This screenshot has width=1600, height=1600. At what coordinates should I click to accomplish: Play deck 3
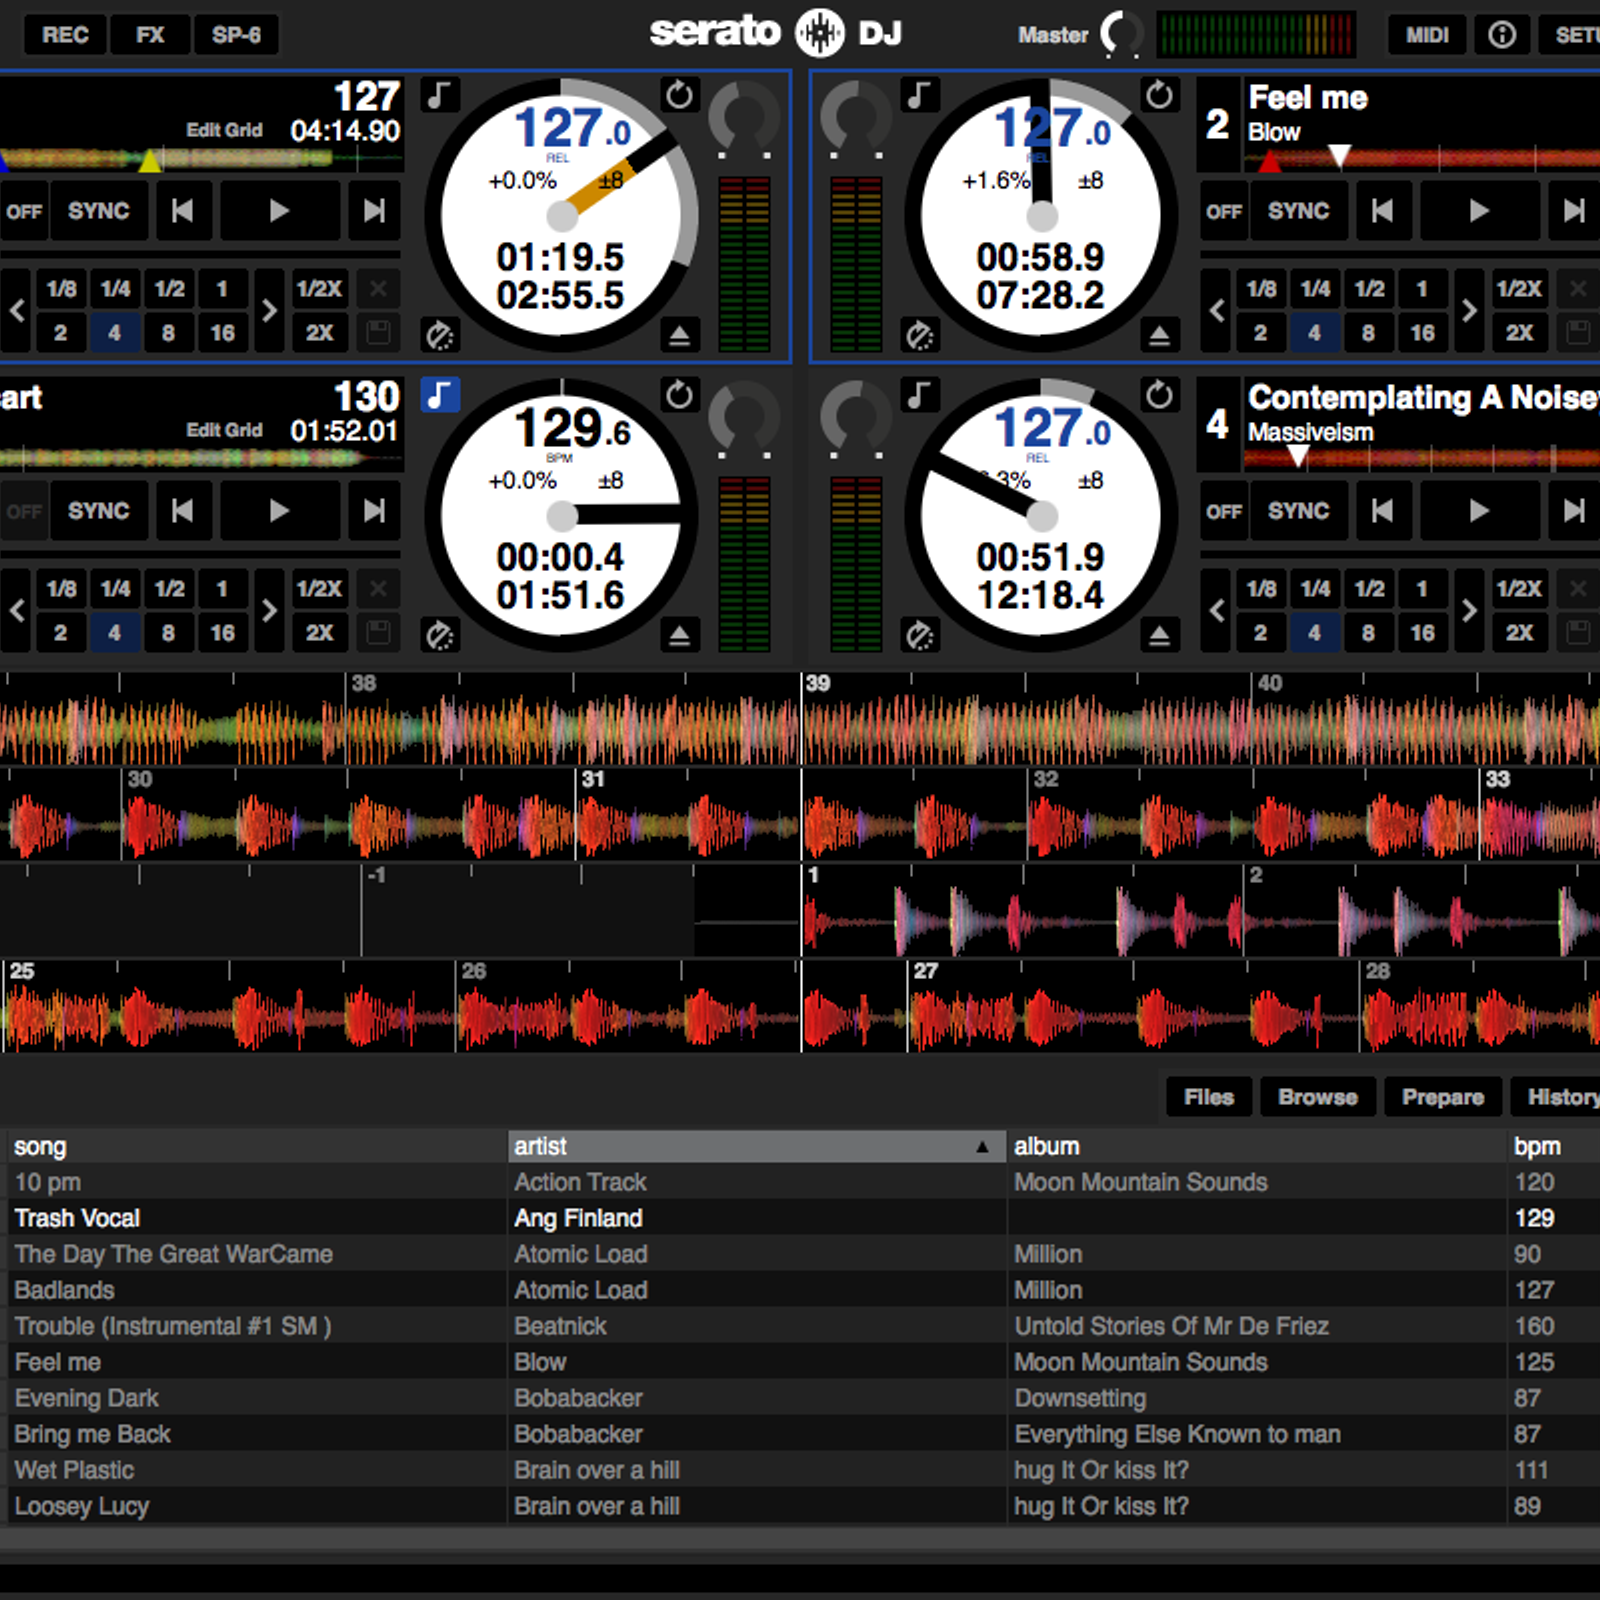coord(279,510)
